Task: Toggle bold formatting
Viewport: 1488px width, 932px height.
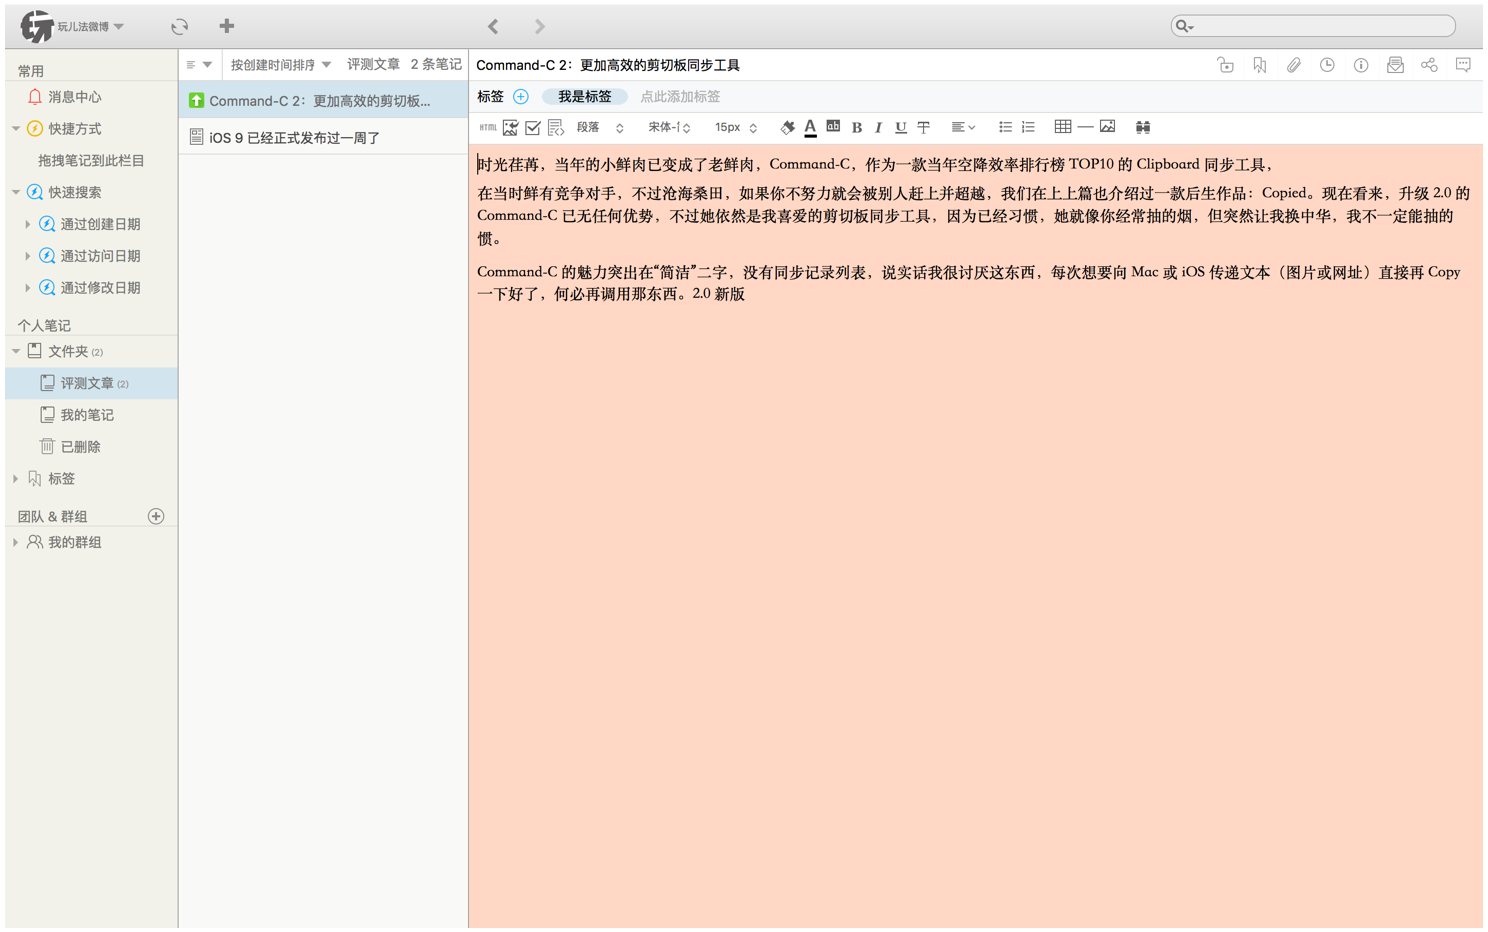Action: (856, 127)
